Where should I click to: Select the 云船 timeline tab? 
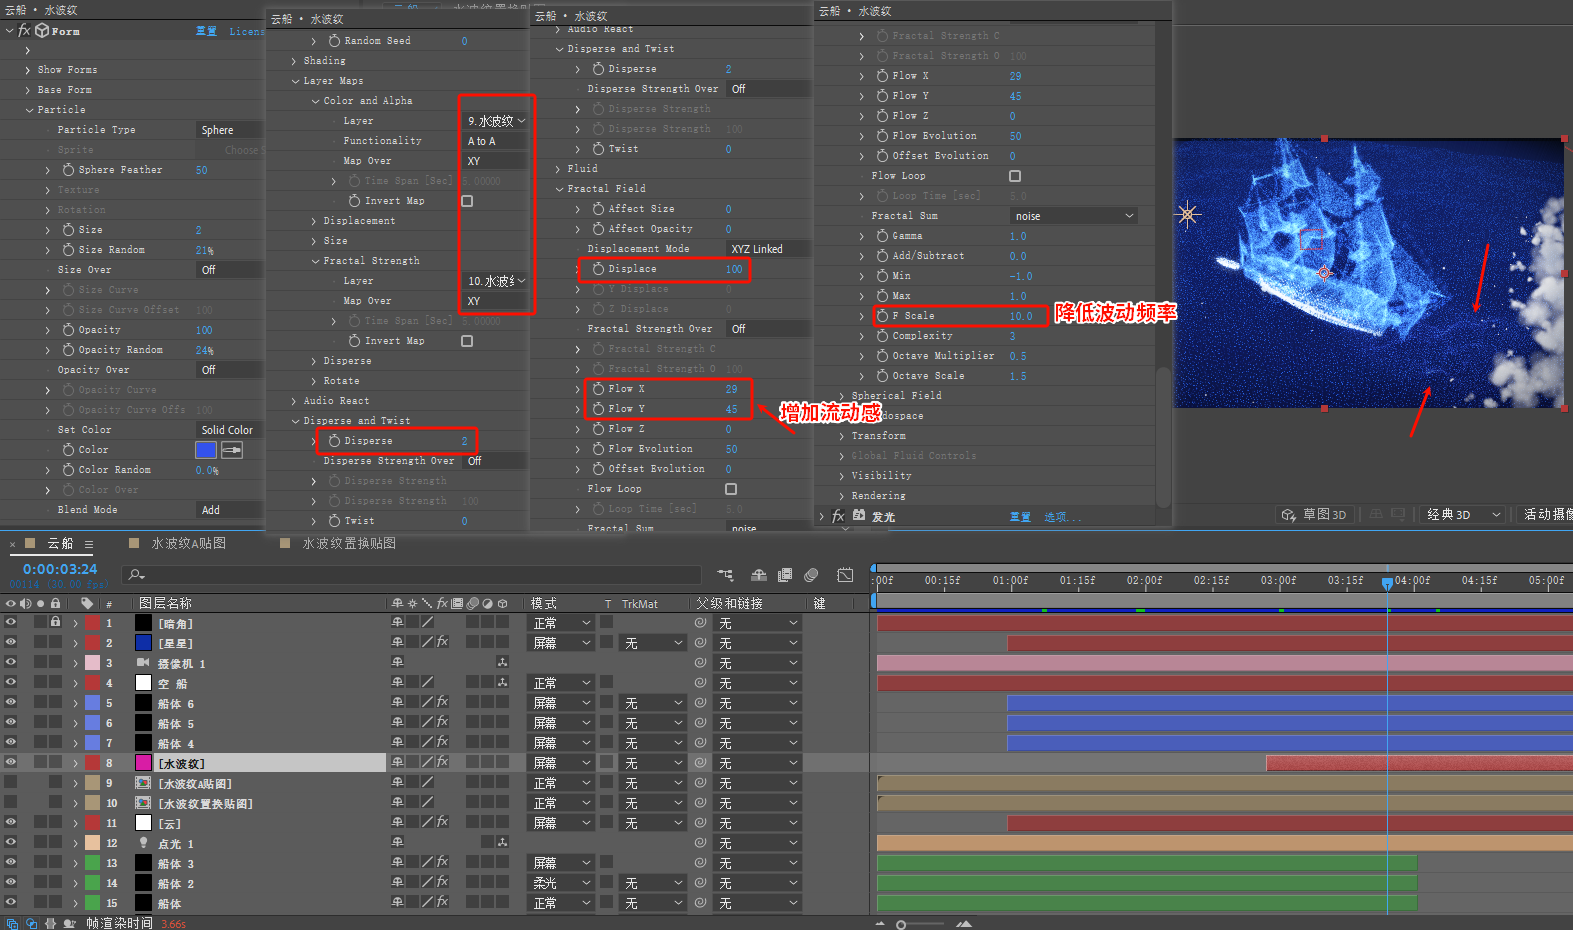60,544
